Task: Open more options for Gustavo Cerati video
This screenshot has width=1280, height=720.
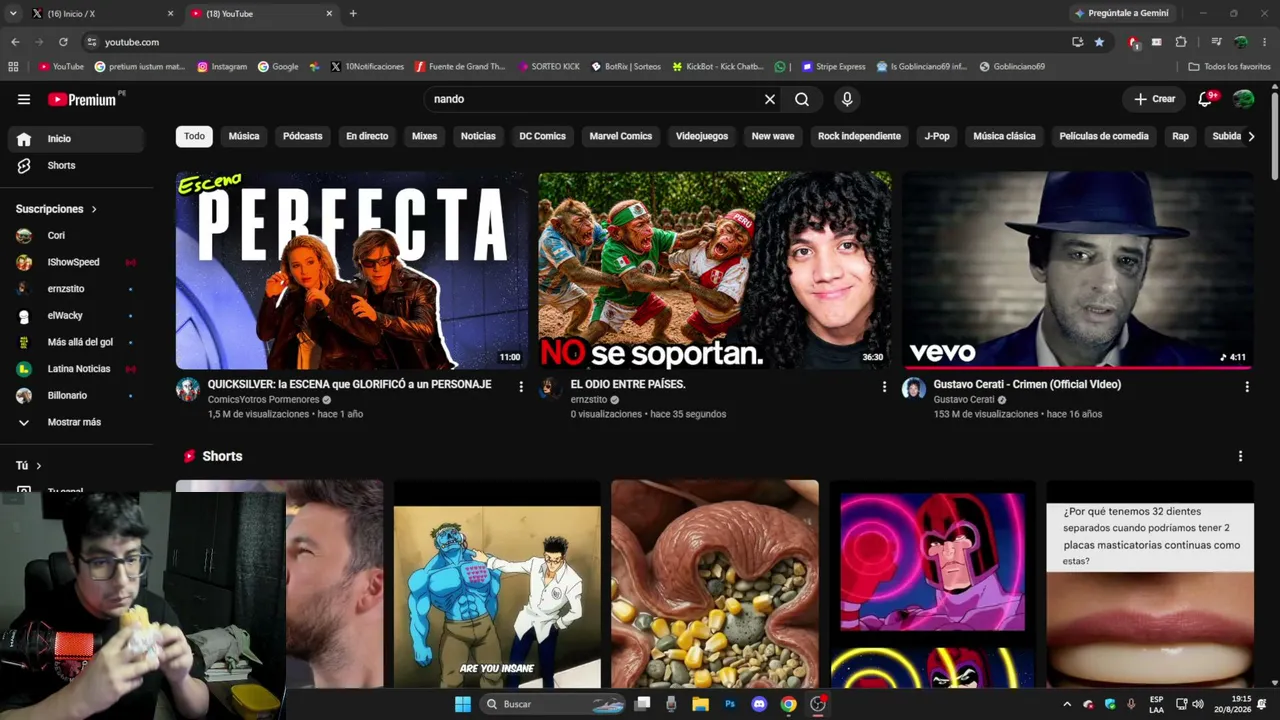Action: [1247, 387]
